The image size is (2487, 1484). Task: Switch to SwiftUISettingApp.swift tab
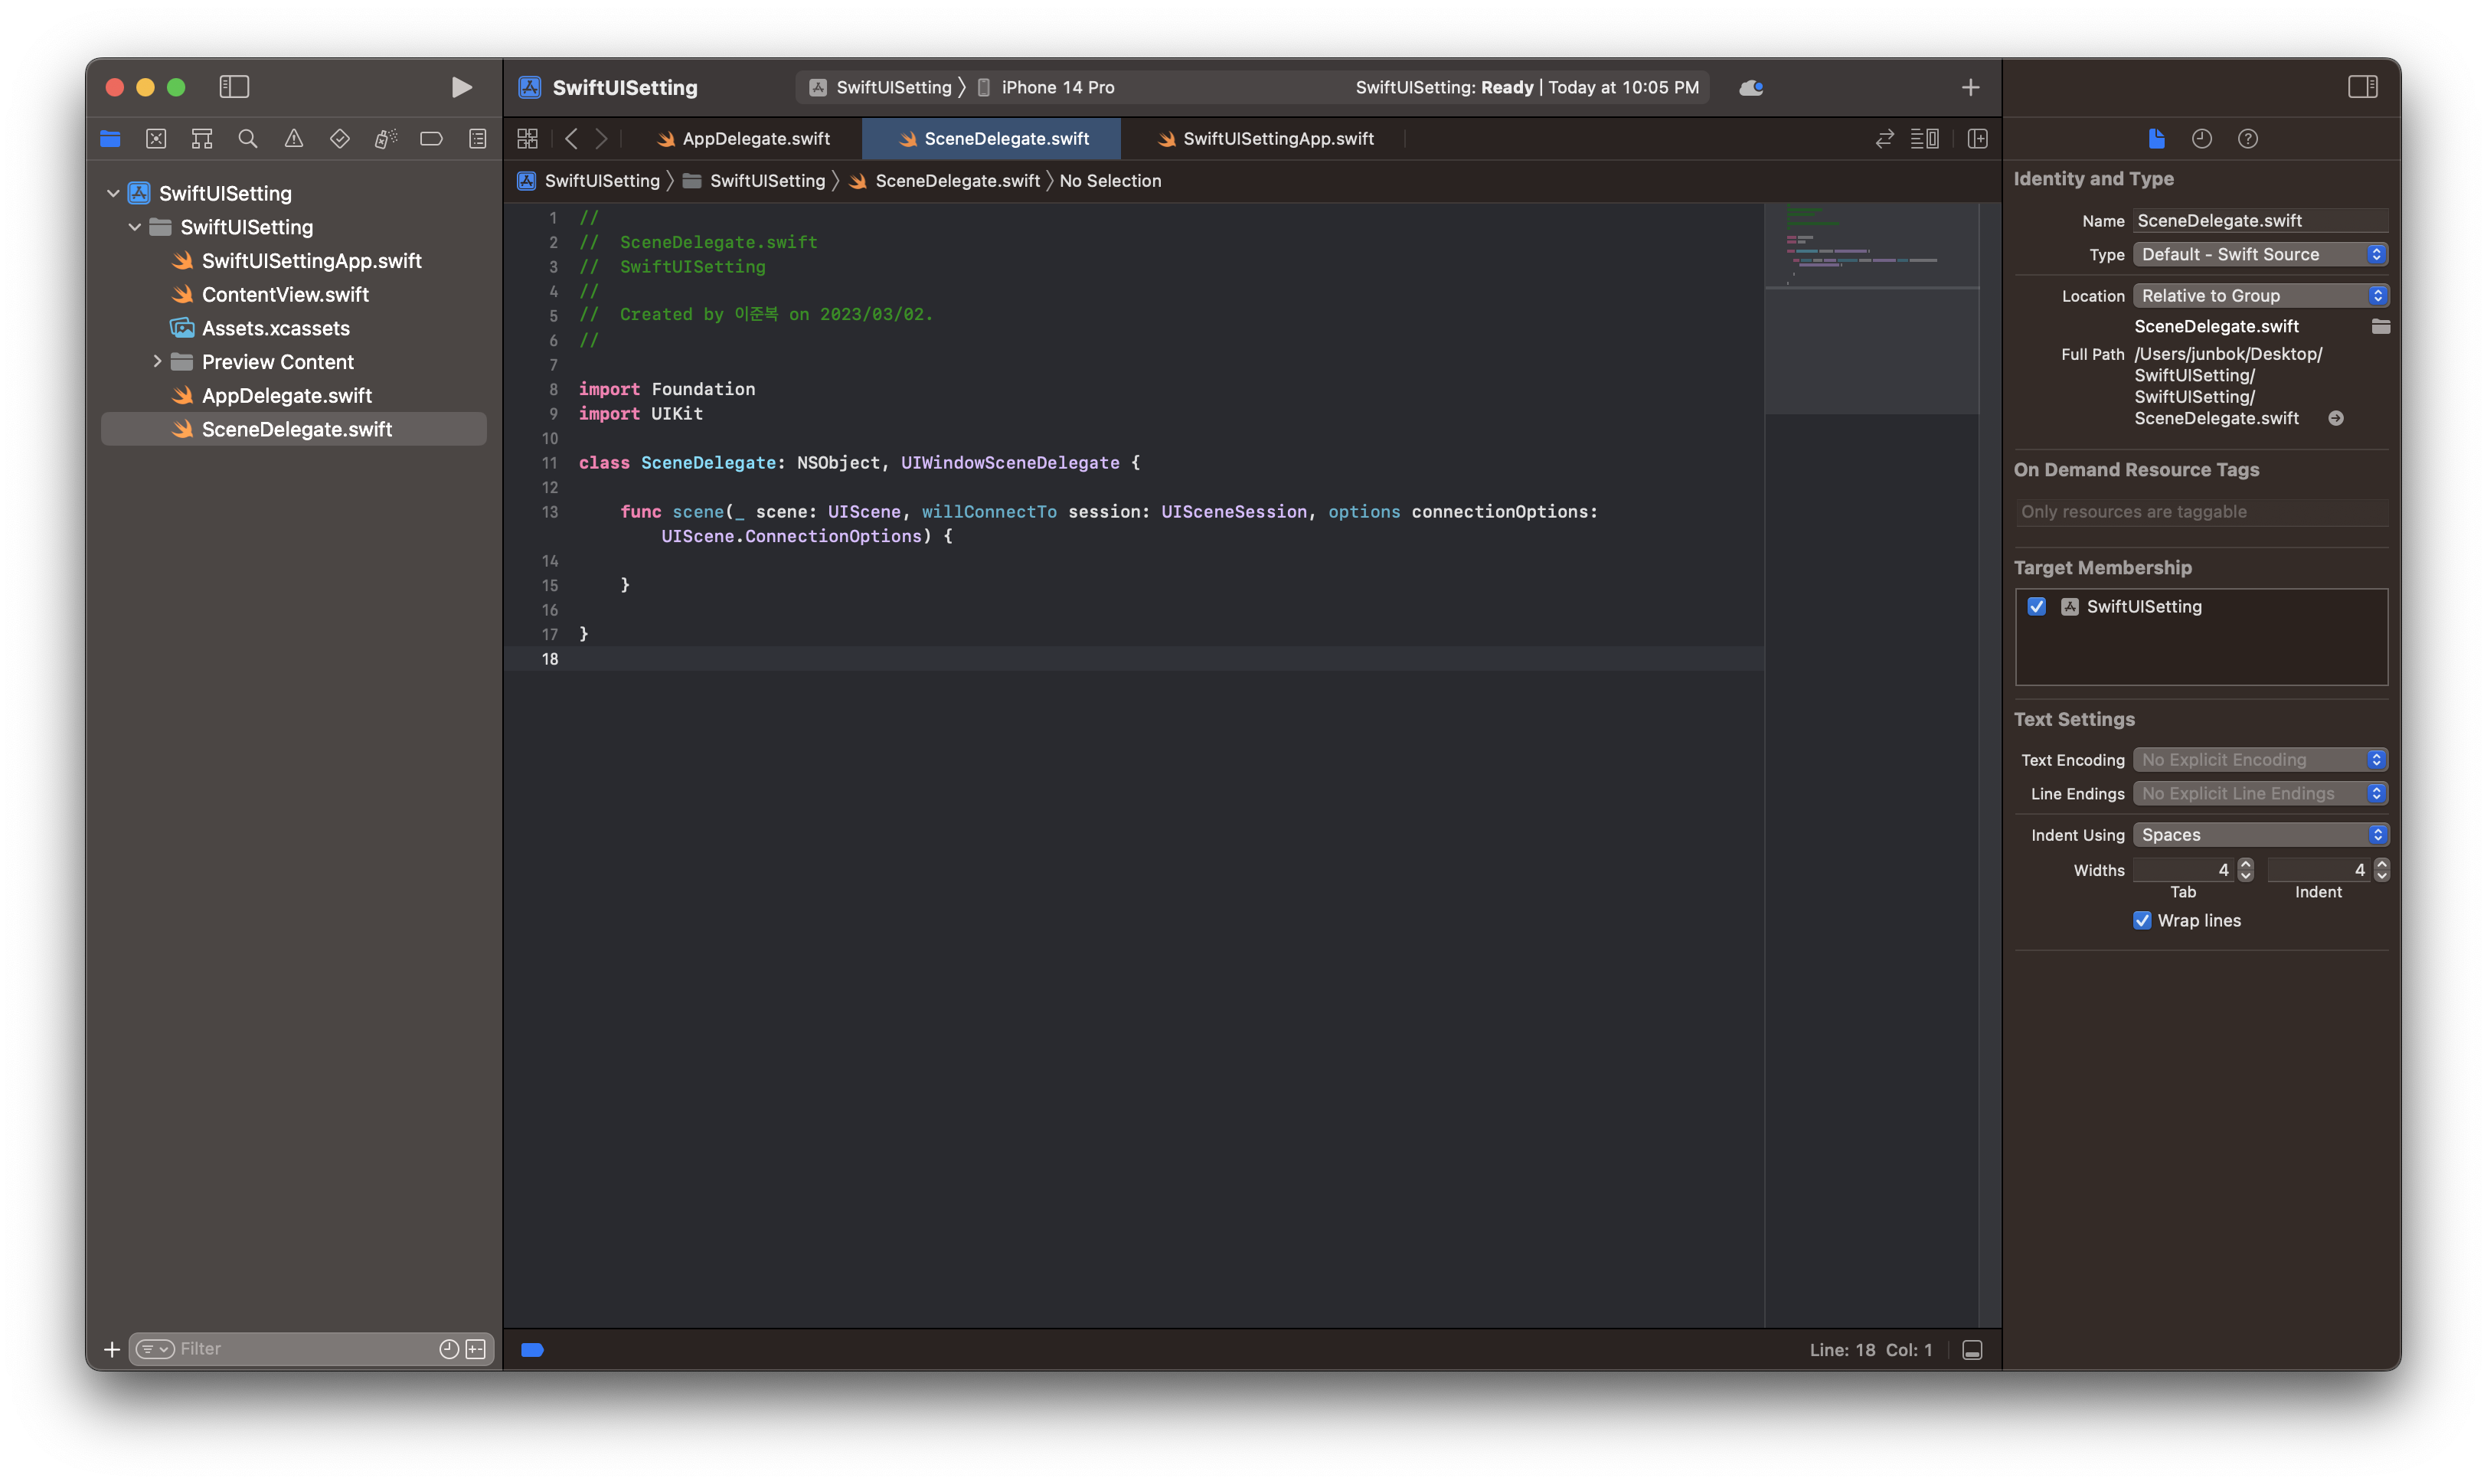point(1277,139)
